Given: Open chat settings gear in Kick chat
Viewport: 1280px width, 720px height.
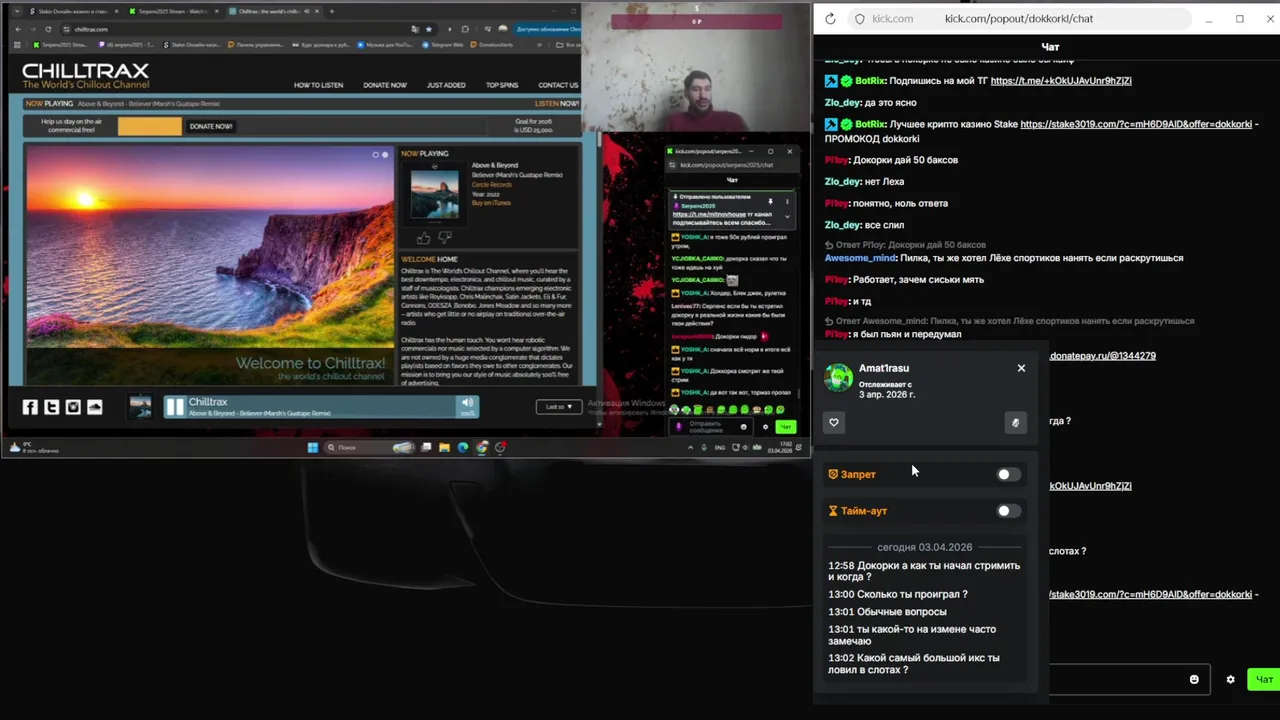Looking at the screenshot, I should [x=1230, y=679].
